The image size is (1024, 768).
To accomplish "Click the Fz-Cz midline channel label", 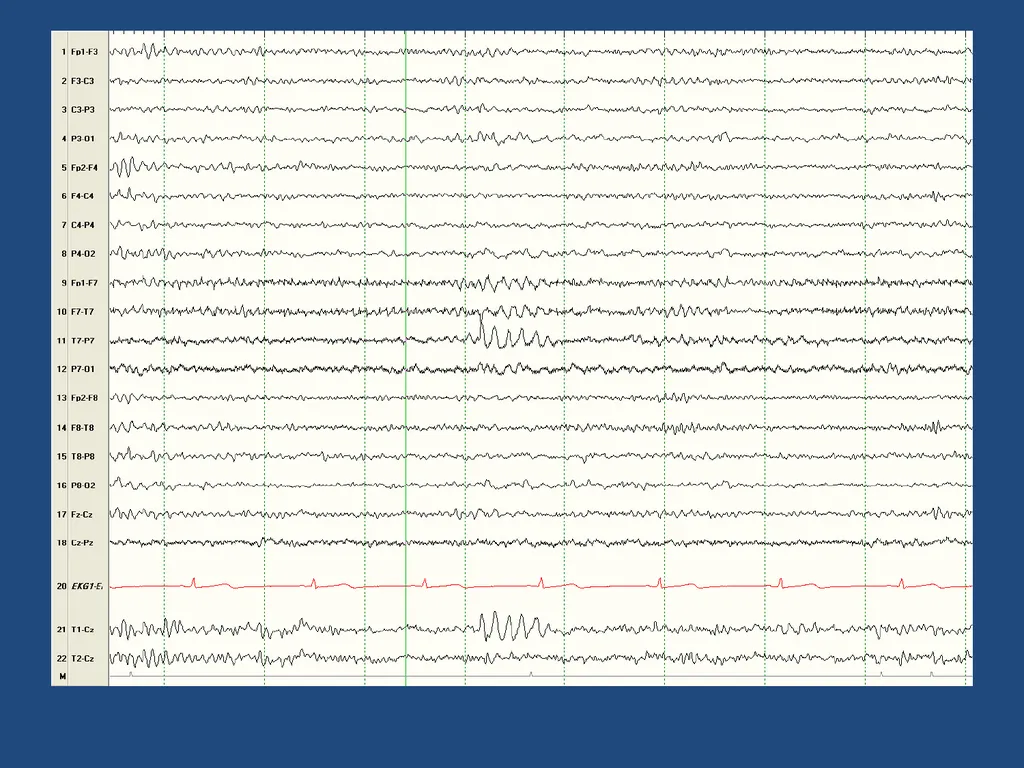I will coord(82,515).
